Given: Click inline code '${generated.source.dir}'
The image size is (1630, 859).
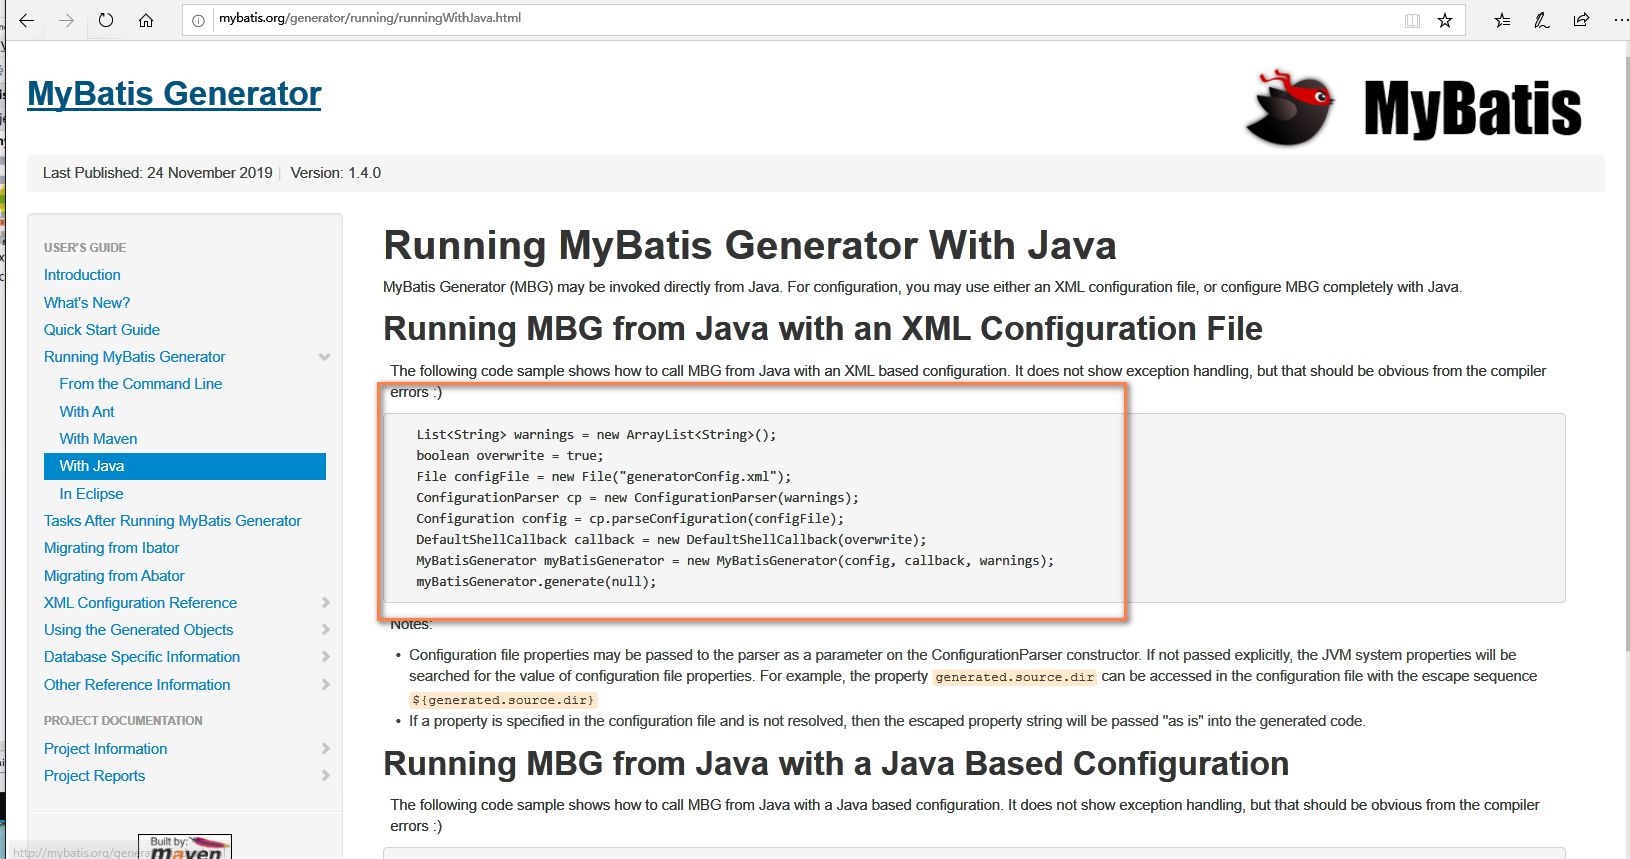Looking at the screenshot, I should pos(503,700).
